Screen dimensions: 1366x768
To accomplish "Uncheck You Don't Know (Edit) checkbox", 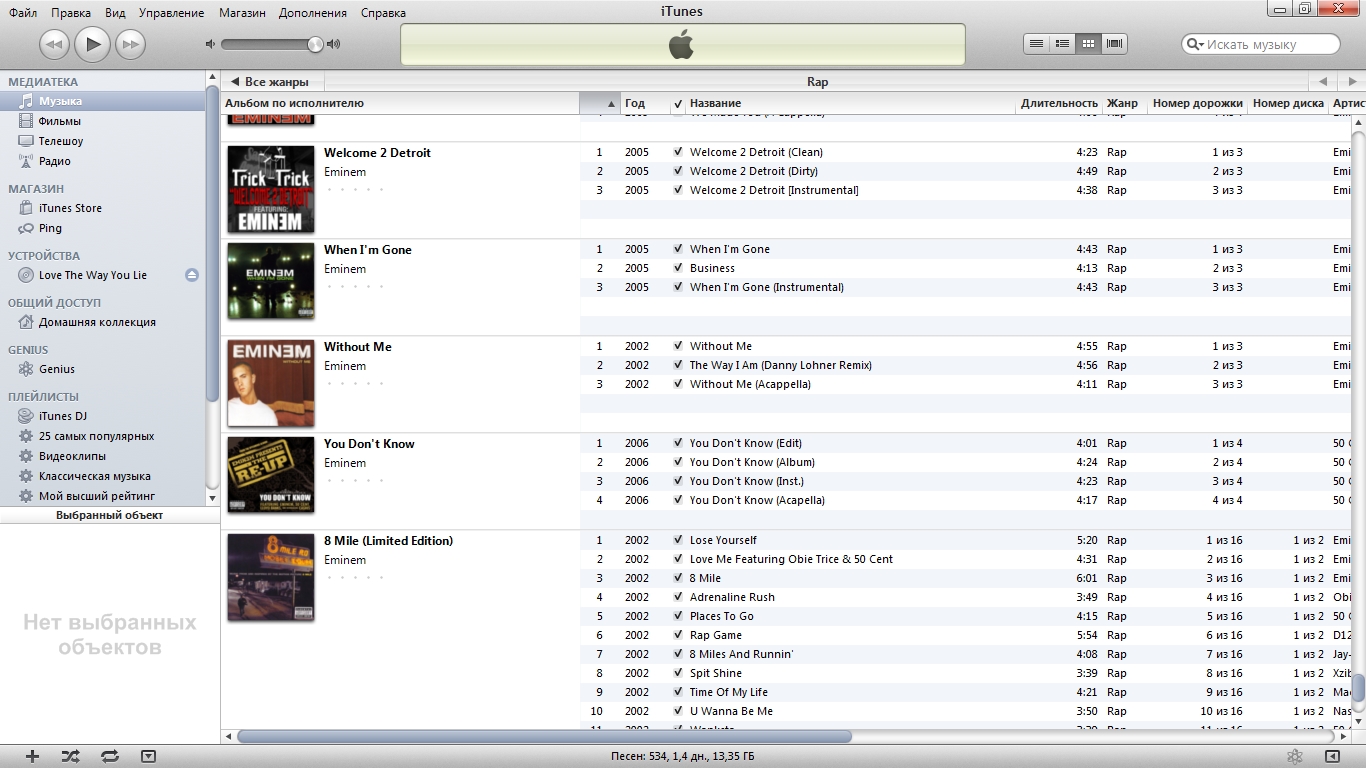I will (x=678, y=443).
